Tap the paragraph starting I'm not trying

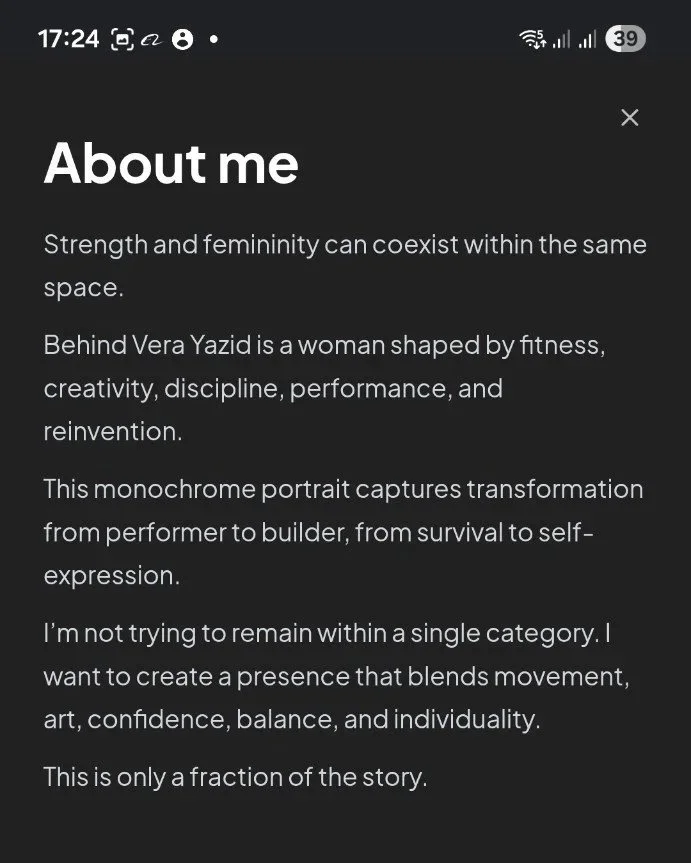coord(336,676)
